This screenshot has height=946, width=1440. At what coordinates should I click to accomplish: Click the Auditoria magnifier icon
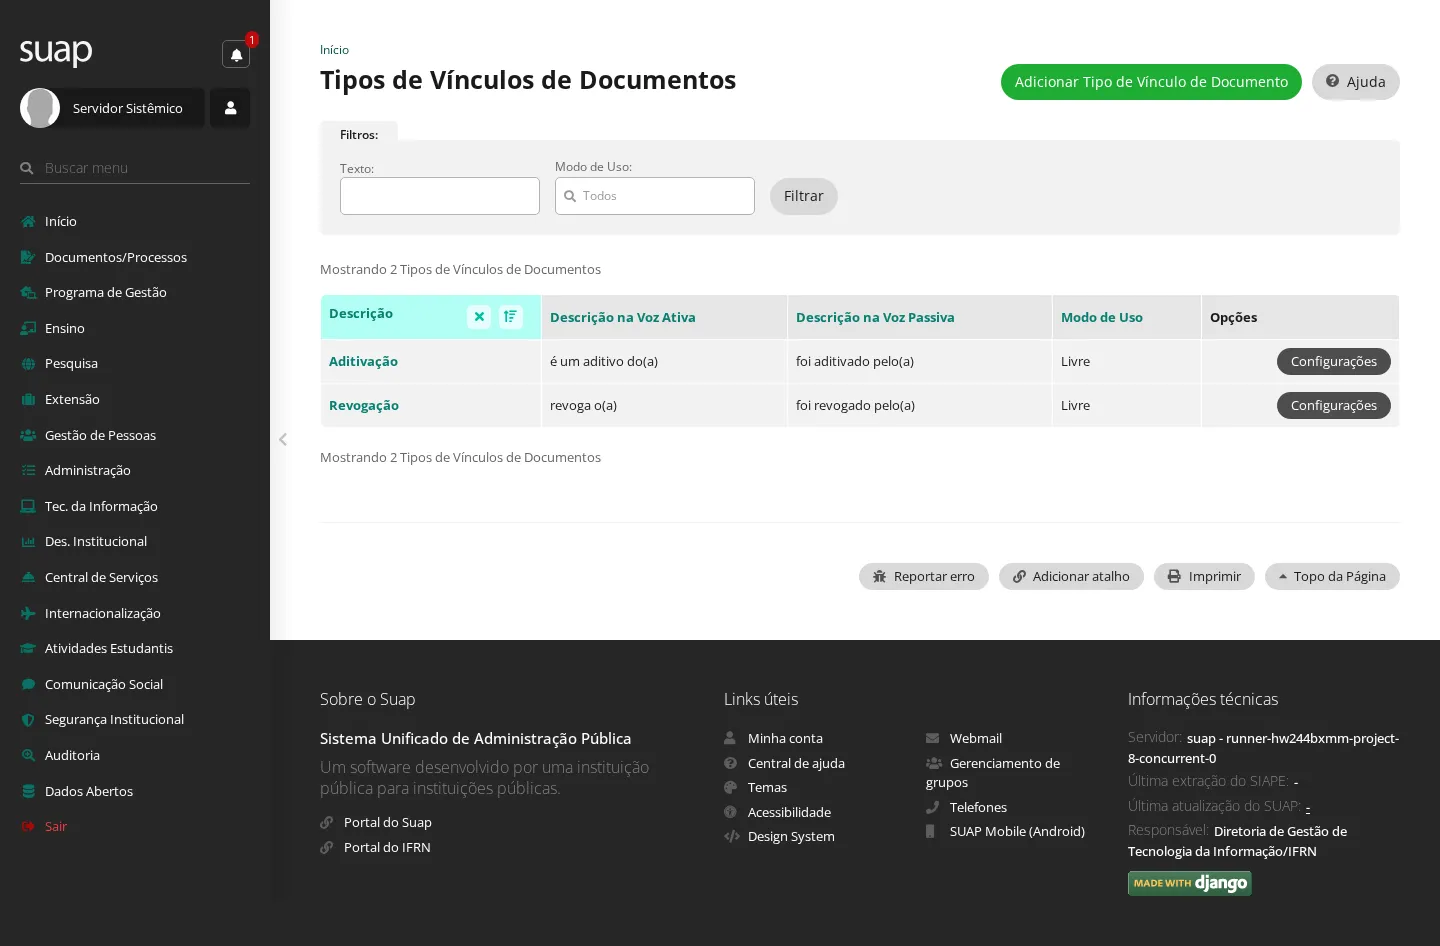tap(28, 755)
